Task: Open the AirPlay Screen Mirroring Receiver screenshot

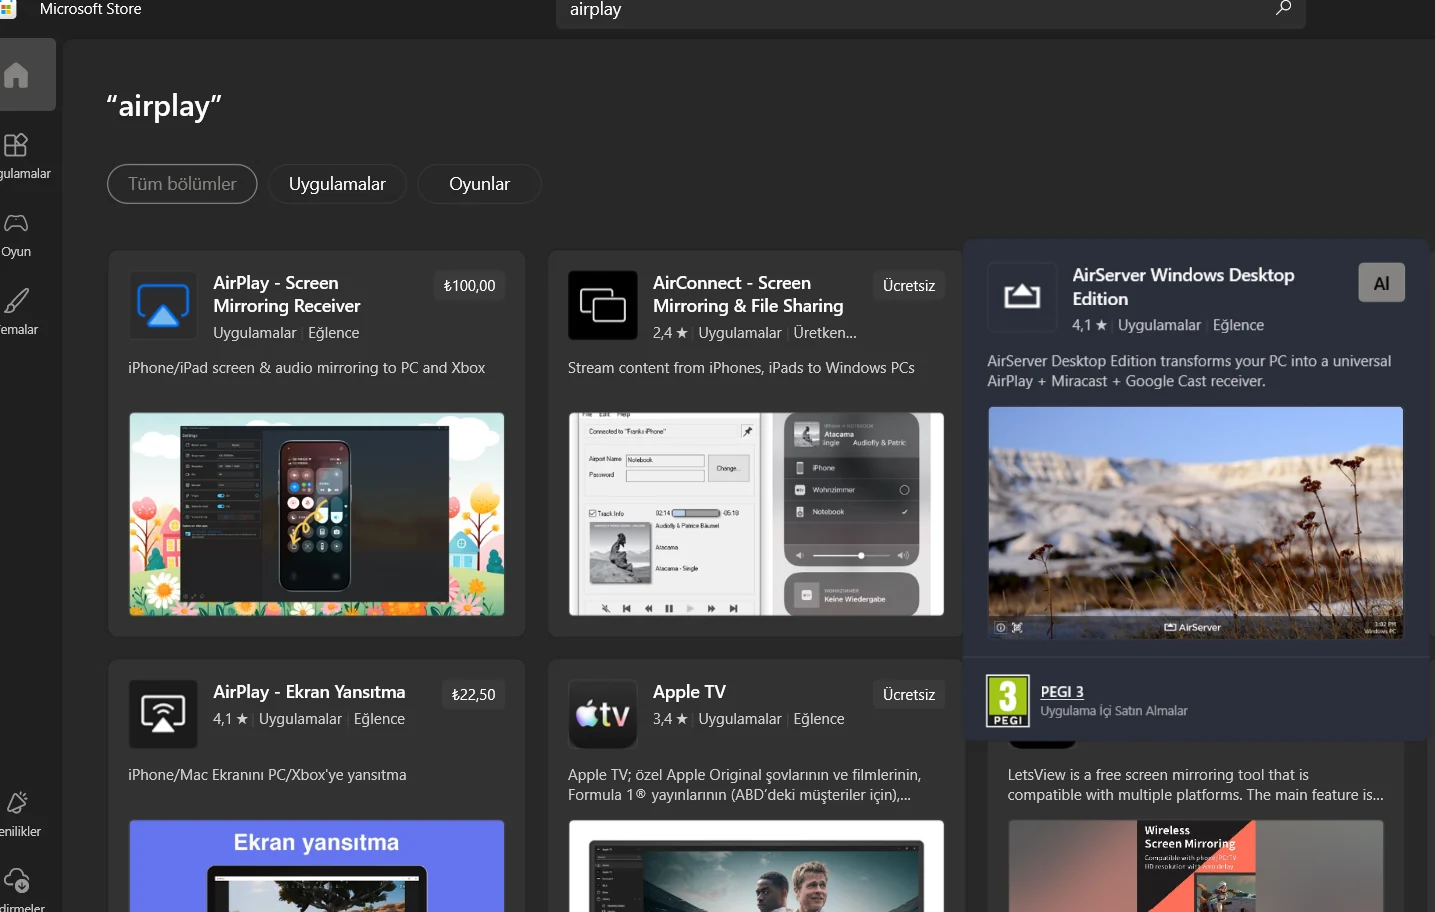Action: [x=317, y=514]
